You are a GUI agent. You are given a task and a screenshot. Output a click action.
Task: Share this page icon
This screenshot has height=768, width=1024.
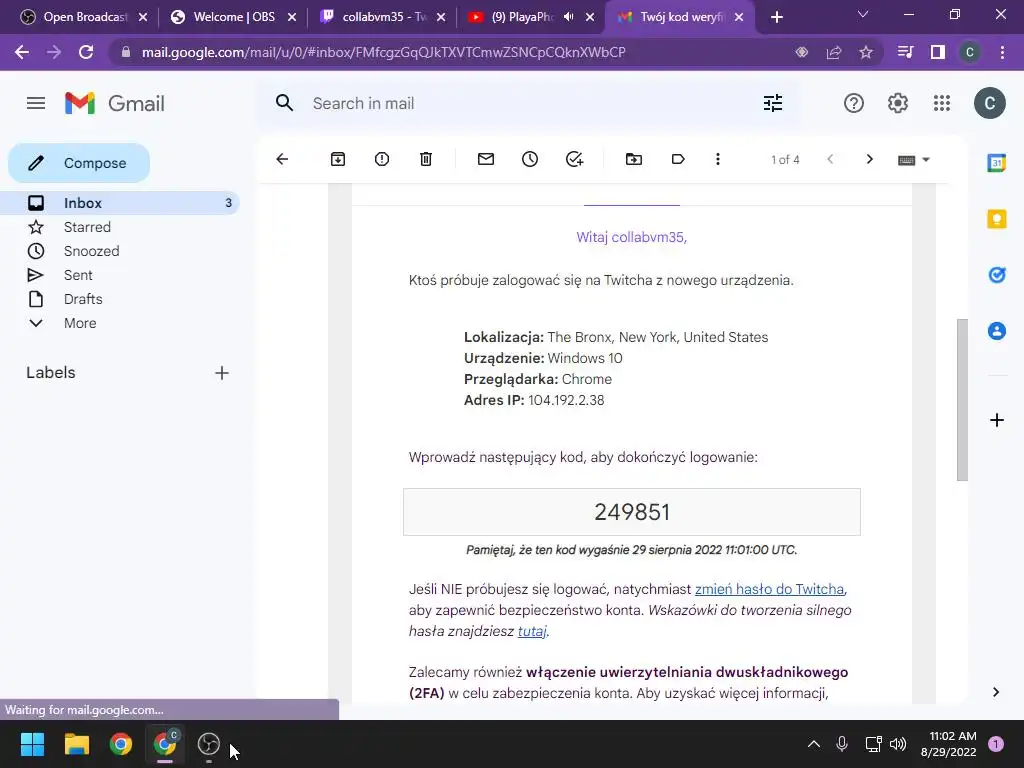tap(834, 52)
